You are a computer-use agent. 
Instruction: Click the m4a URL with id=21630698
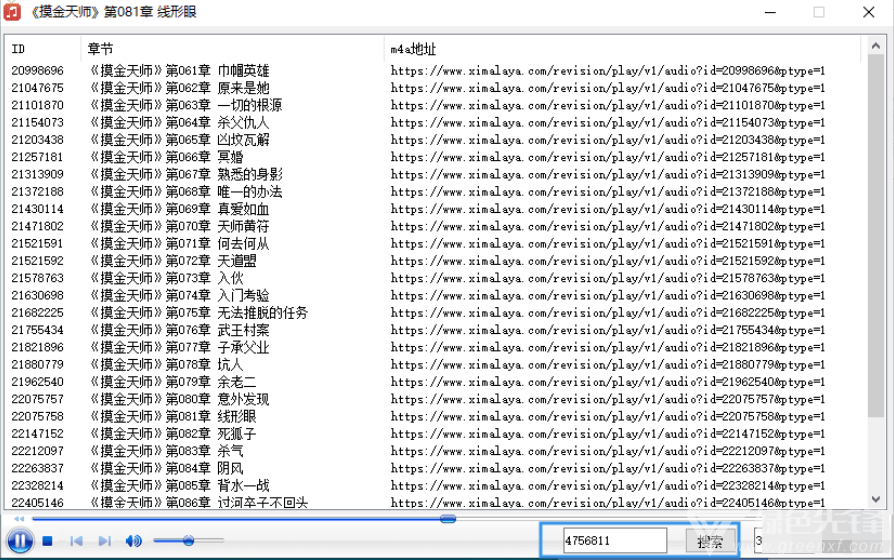(x=608, y=295)
